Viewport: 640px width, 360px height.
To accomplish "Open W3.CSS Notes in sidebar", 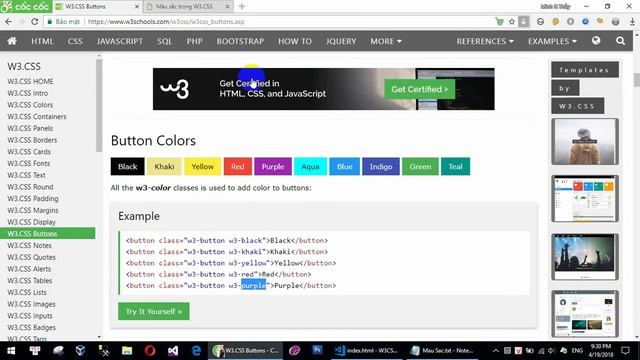I will (29, 246).
